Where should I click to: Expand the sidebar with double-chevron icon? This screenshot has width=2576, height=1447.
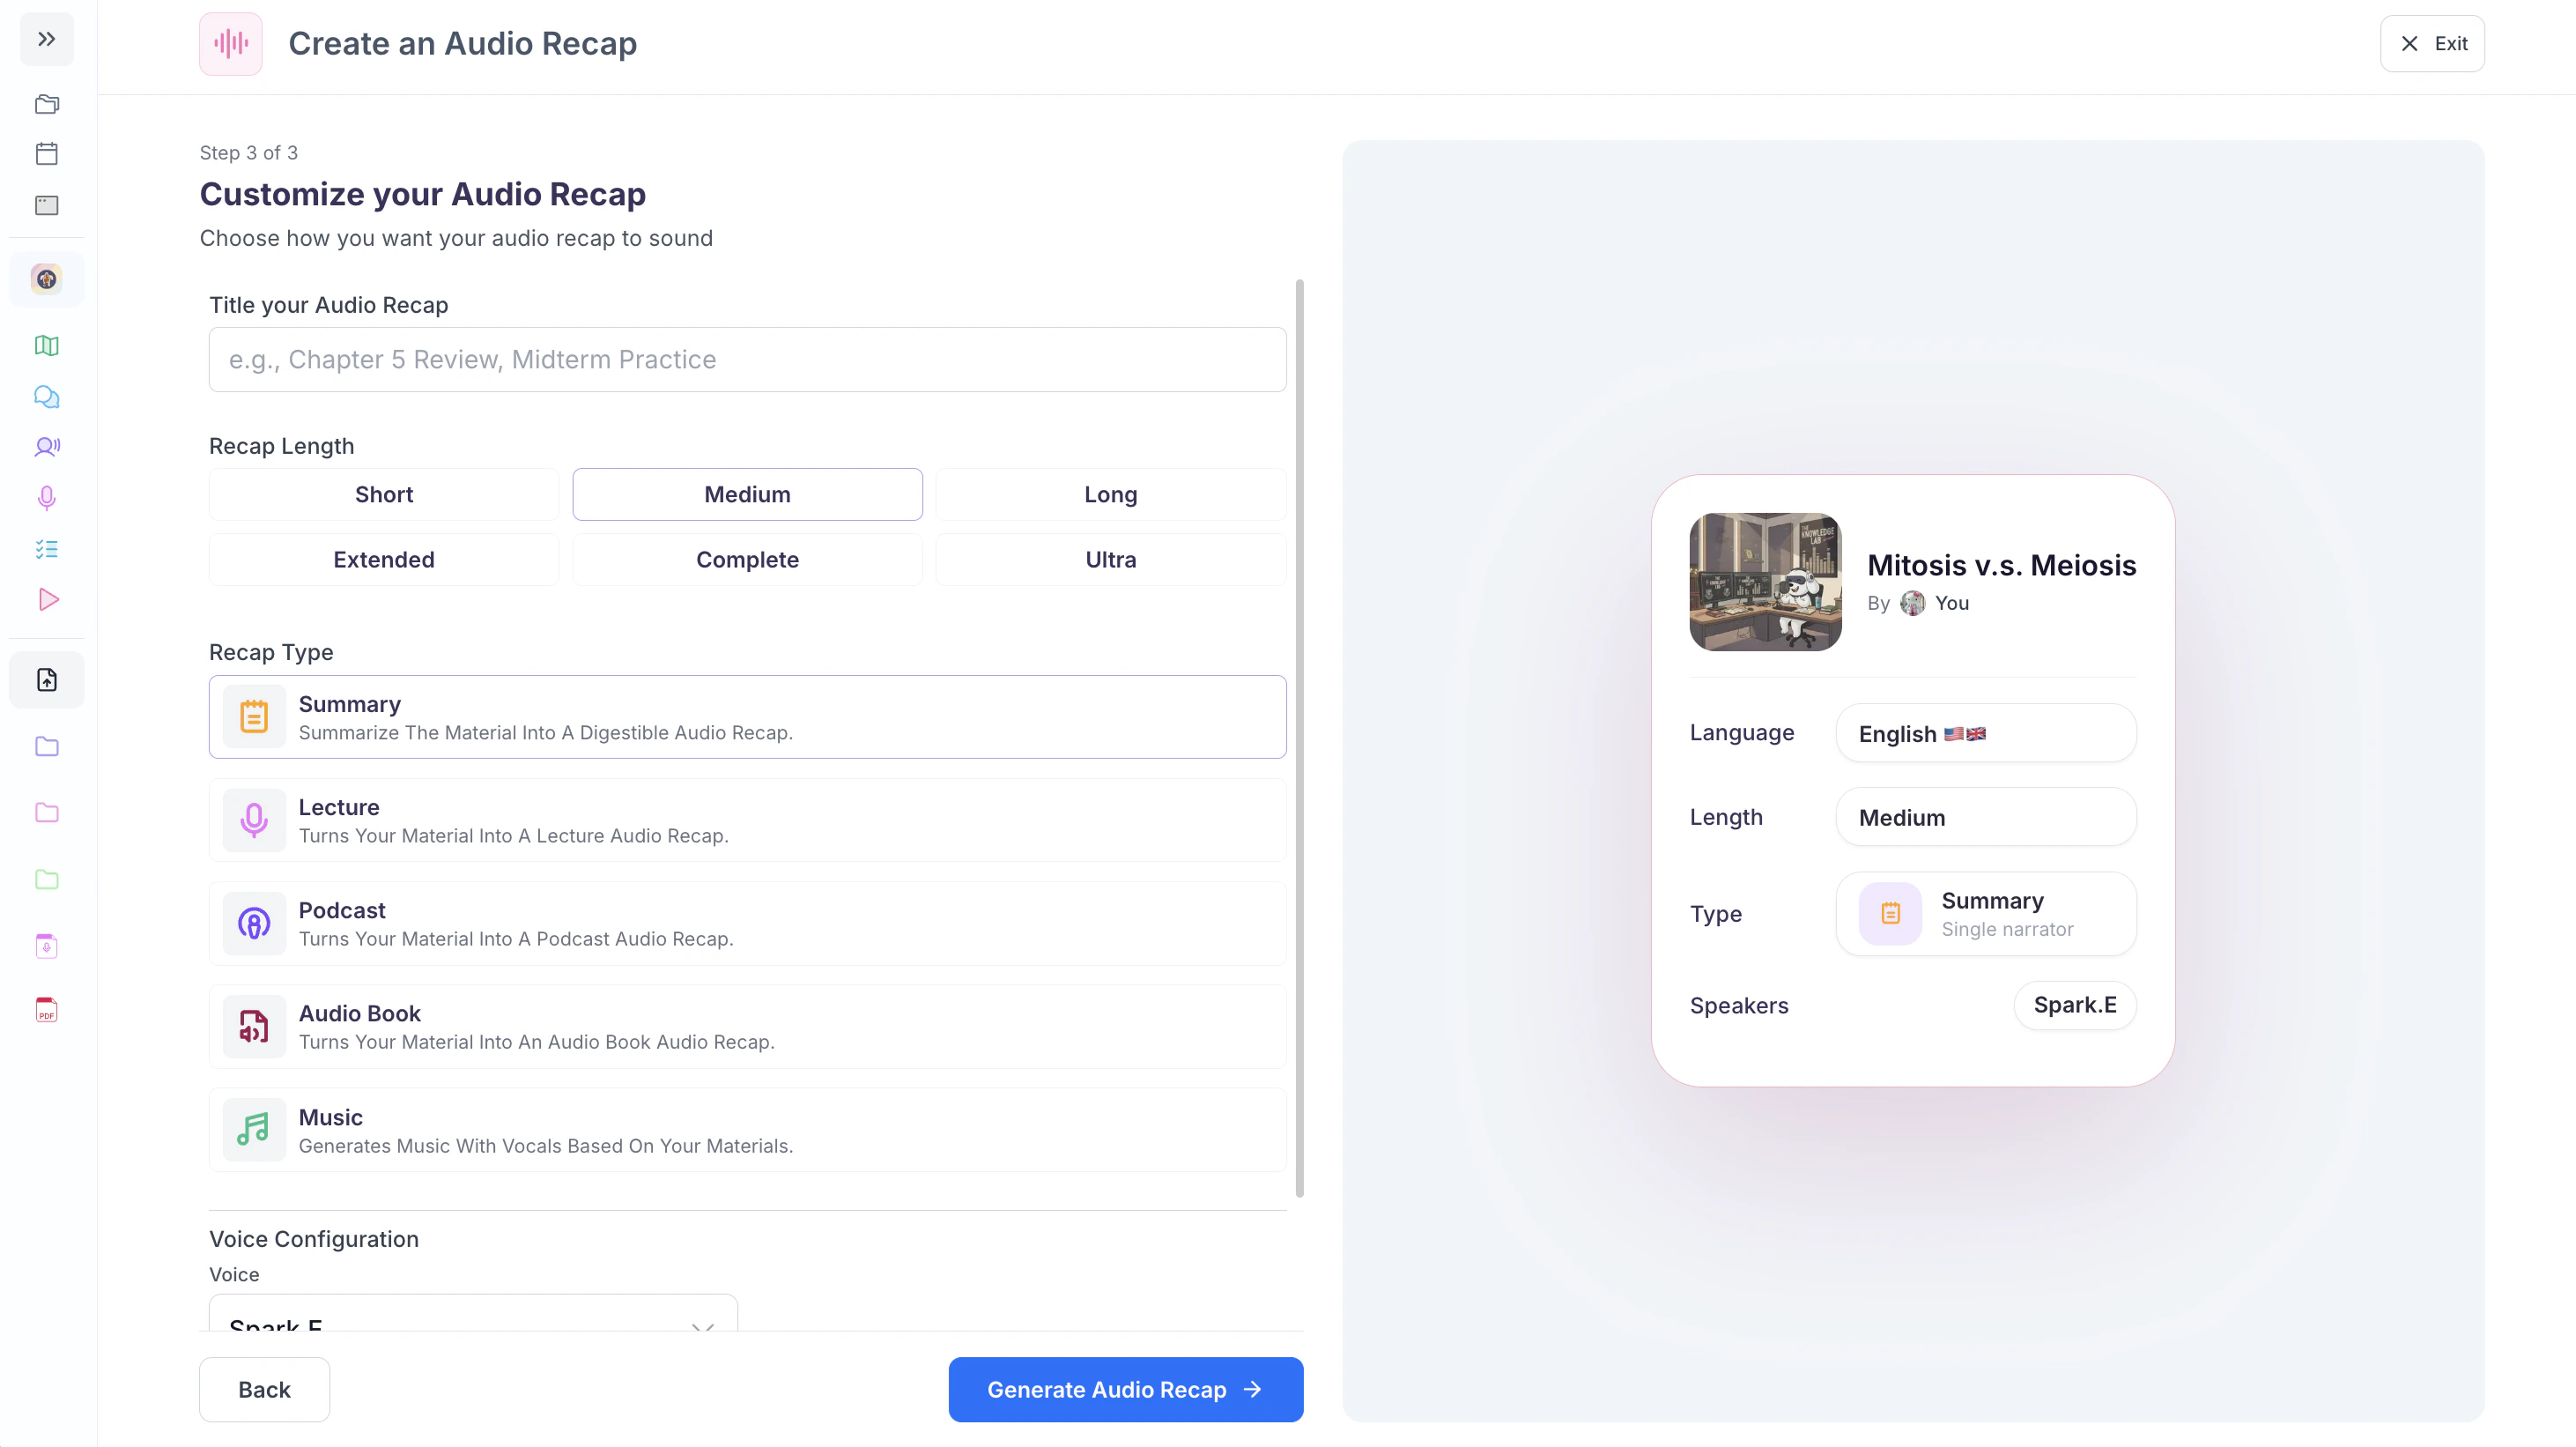[x=46, y=40]
